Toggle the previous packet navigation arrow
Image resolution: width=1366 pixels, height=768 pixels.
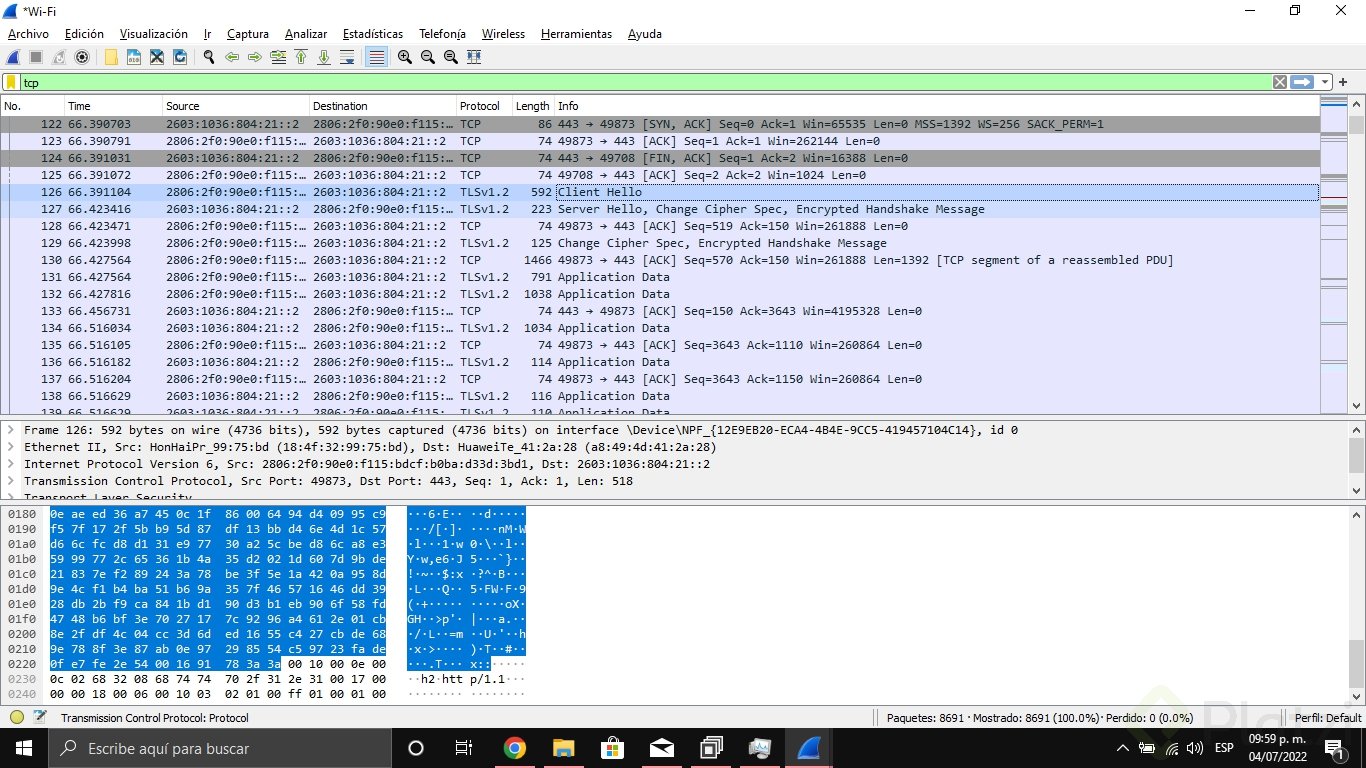(x=232, y=57)
